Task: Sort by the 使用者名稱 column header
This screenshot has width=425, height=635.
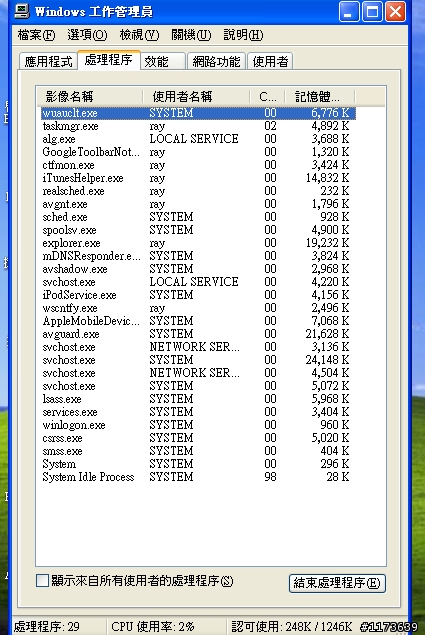Action: click(196, 96)
